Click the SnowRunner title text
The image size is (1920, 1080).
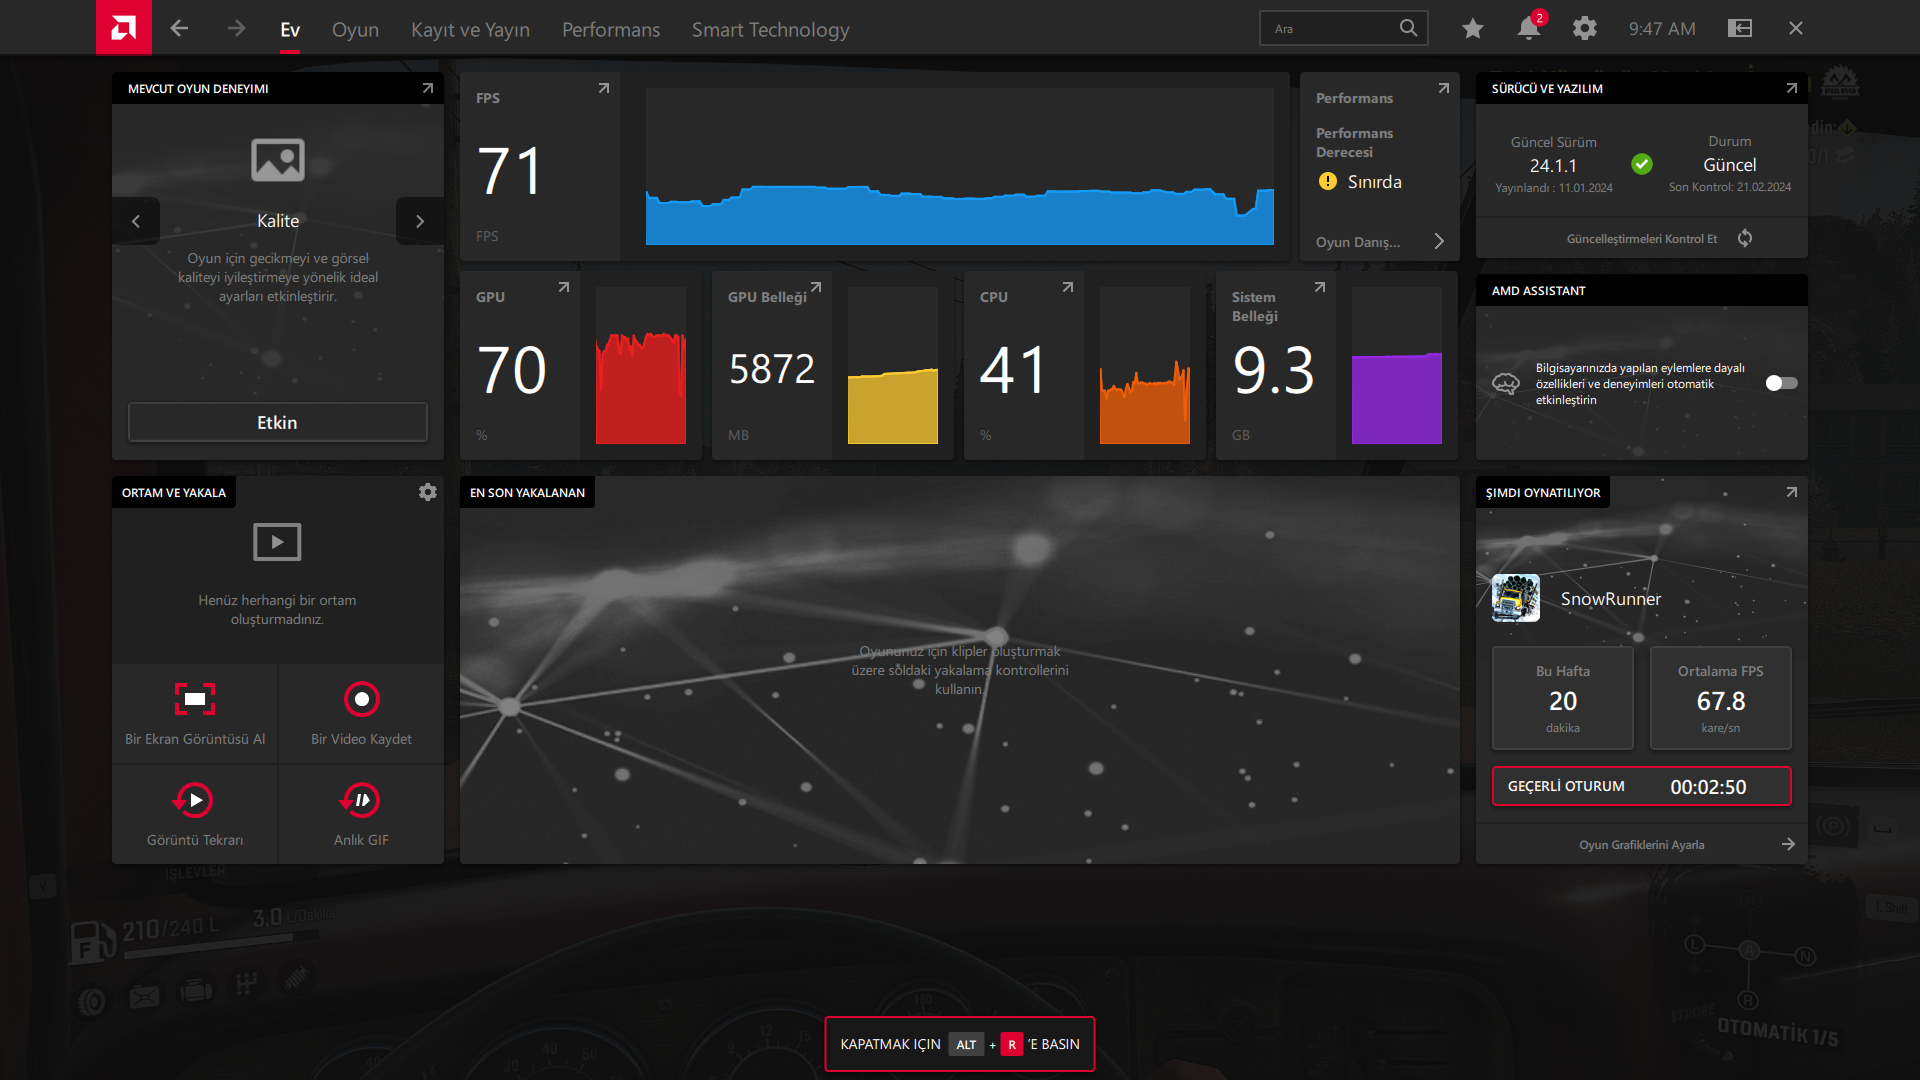[x=1610, y=599]
